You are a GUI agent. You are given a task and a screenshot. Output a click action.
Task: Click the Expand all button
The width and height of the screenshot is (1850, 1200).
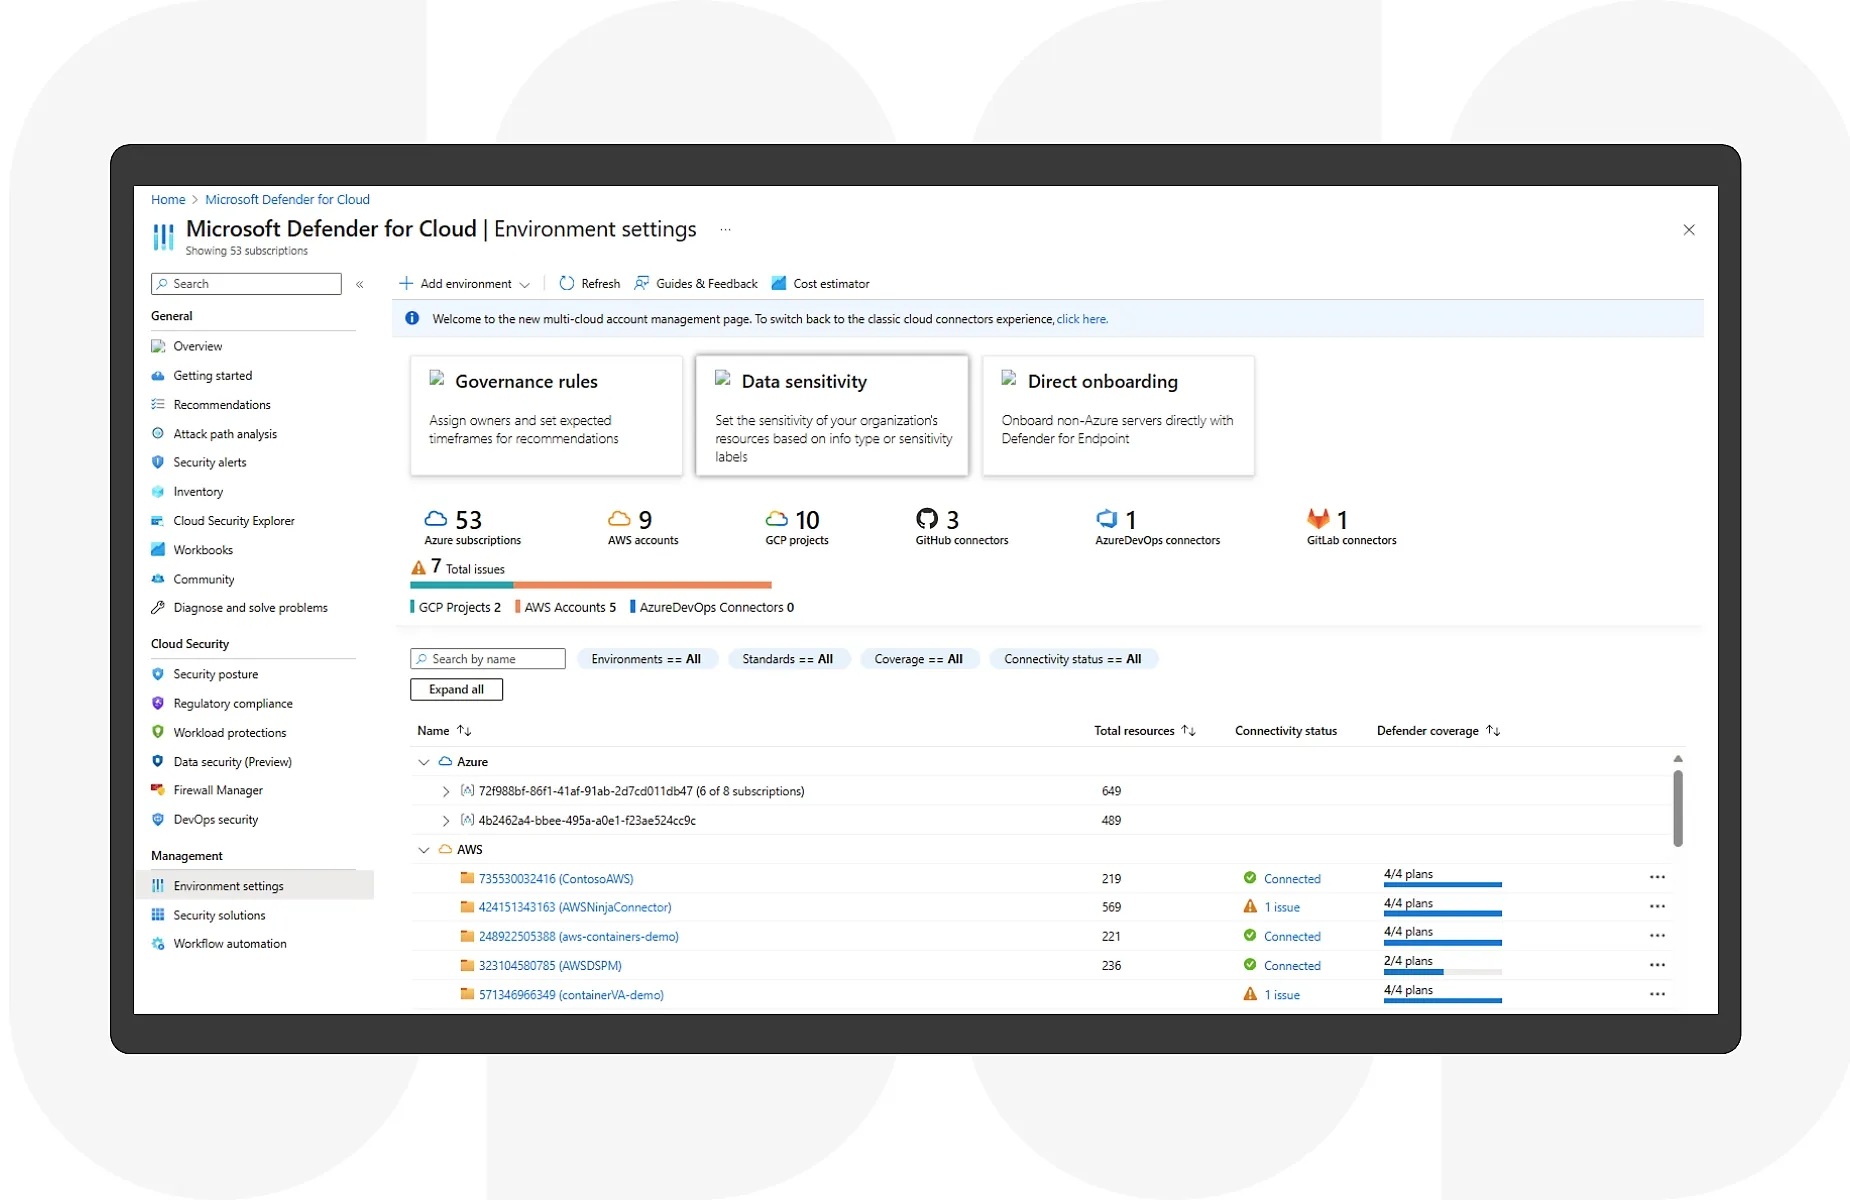pyautogui.click(x=456, y=690)
